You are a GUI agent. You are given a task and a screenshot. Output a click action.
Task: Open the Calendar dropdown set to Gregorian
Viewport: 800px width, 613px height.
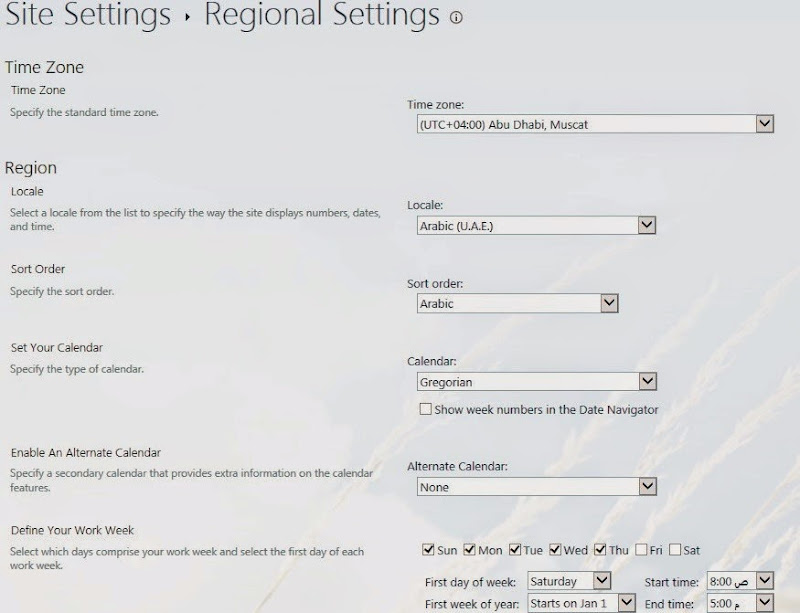click(536, 382)
